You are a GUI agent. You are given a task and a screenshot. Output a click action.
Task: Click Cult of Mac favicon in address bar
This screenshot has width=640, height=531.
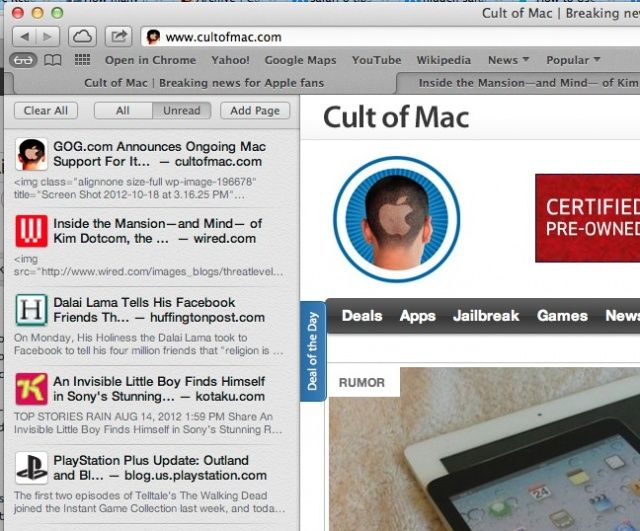[153, 37]
